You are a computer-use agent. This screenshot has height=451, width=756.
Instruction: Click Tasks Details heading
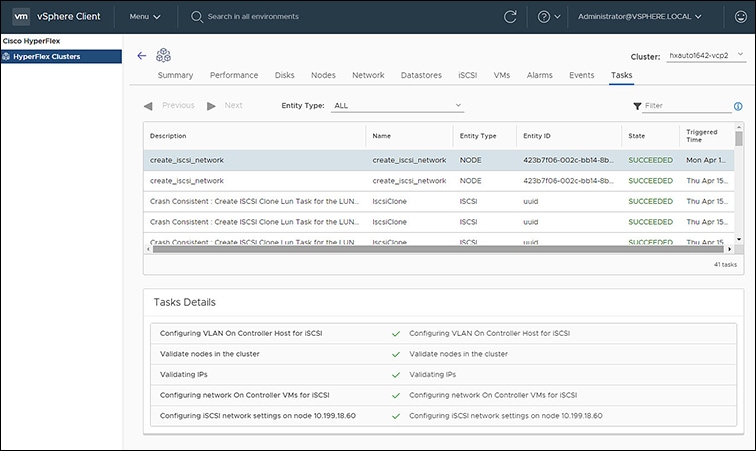(x=185, y=302)
